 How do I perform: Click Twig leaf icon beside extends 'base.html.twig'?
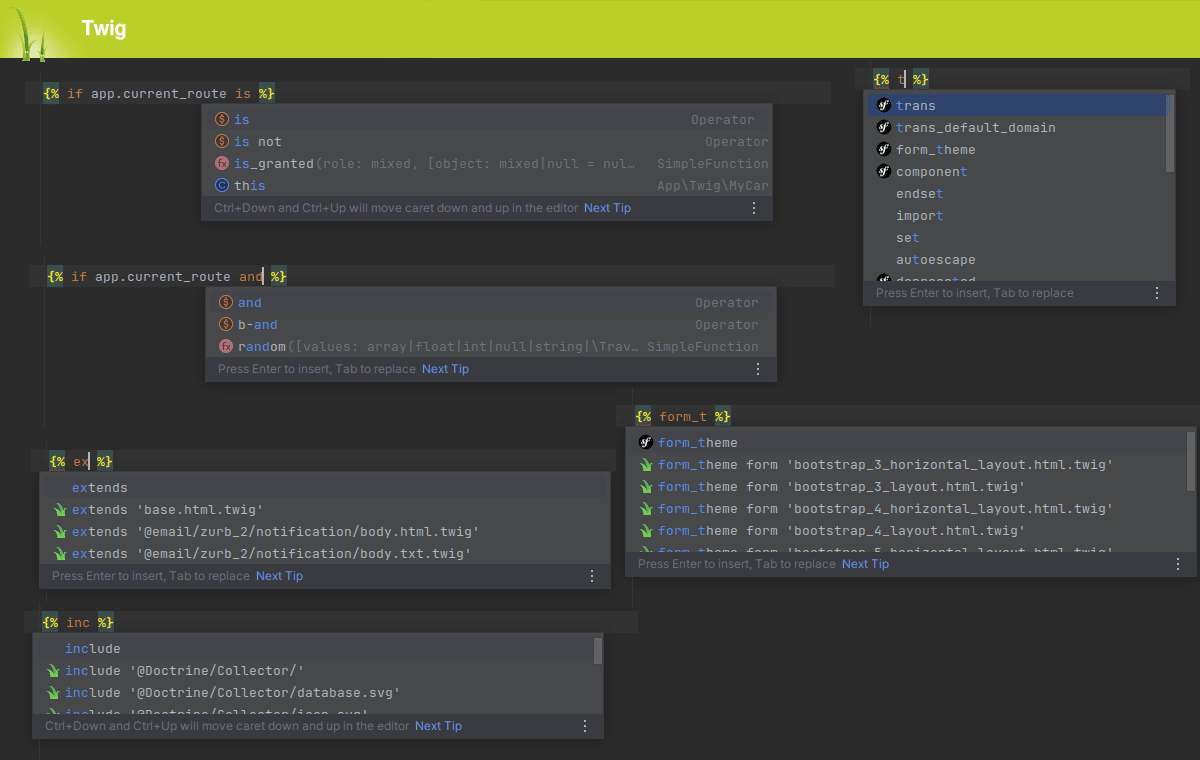point(59,510)
